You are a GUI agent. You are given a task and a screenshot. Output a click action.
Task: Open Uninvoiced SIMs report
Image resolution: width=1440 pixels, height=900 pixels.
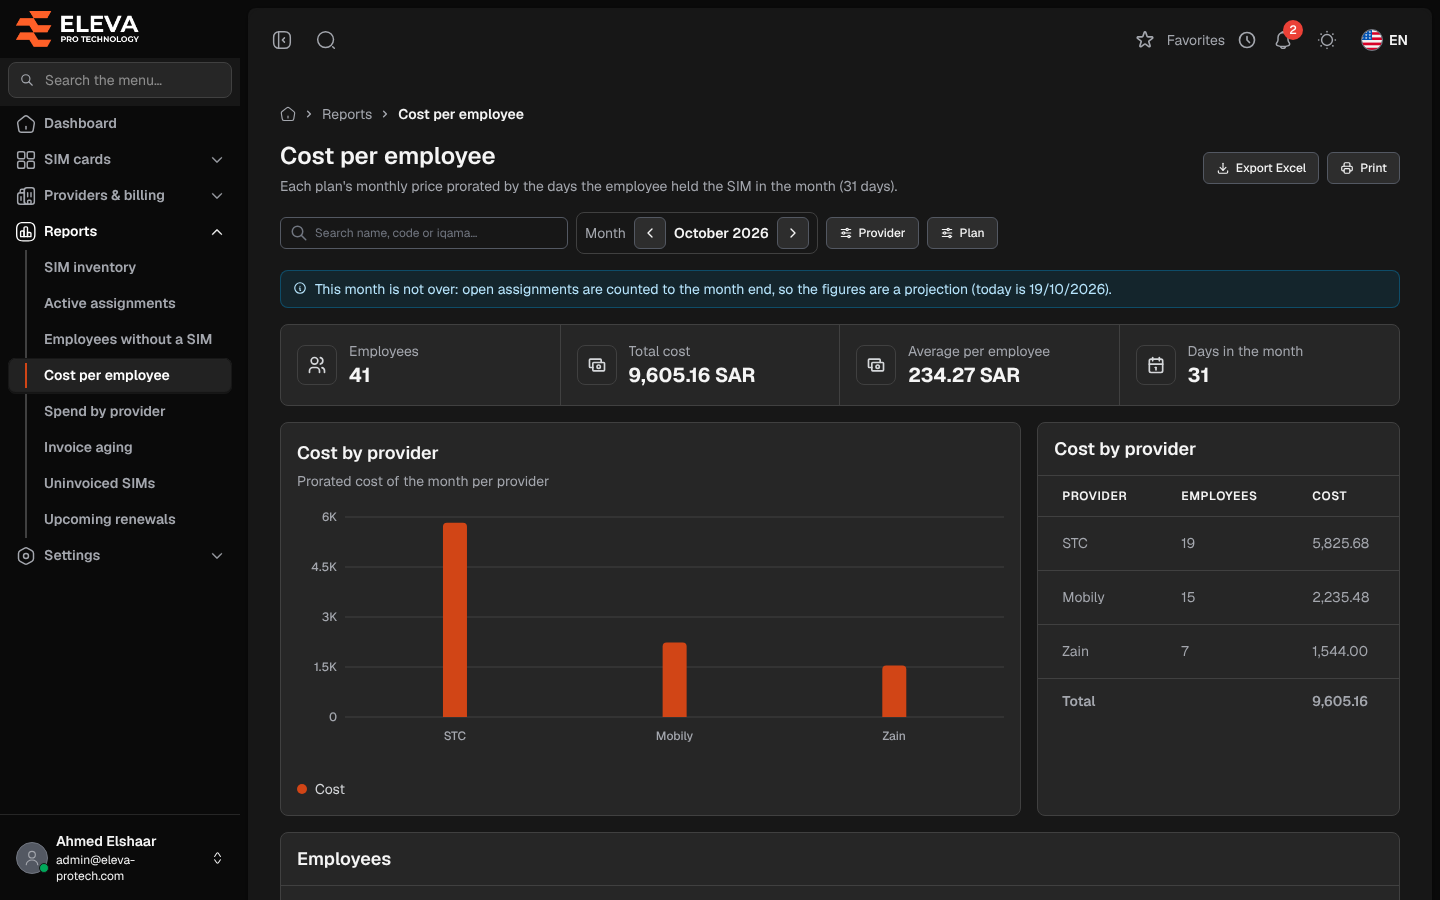100,483
